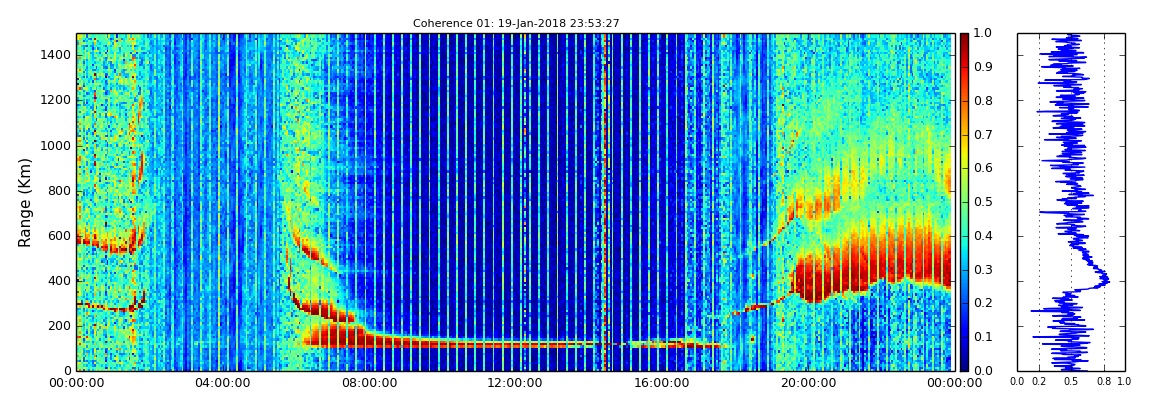Click the peak of the blue profile curve
1150x407 pixels.
(x=1107, y=281)
